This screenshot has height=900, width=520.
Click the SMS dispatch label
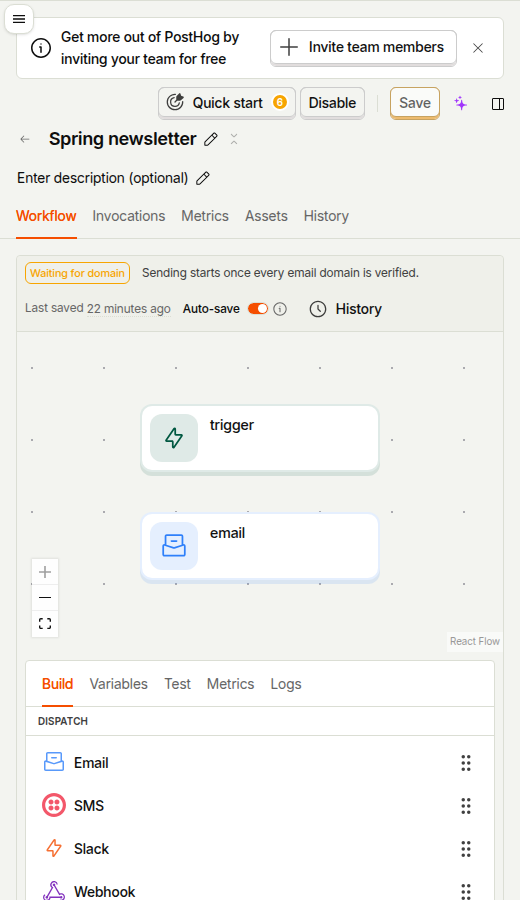click(x=89, y=806)
